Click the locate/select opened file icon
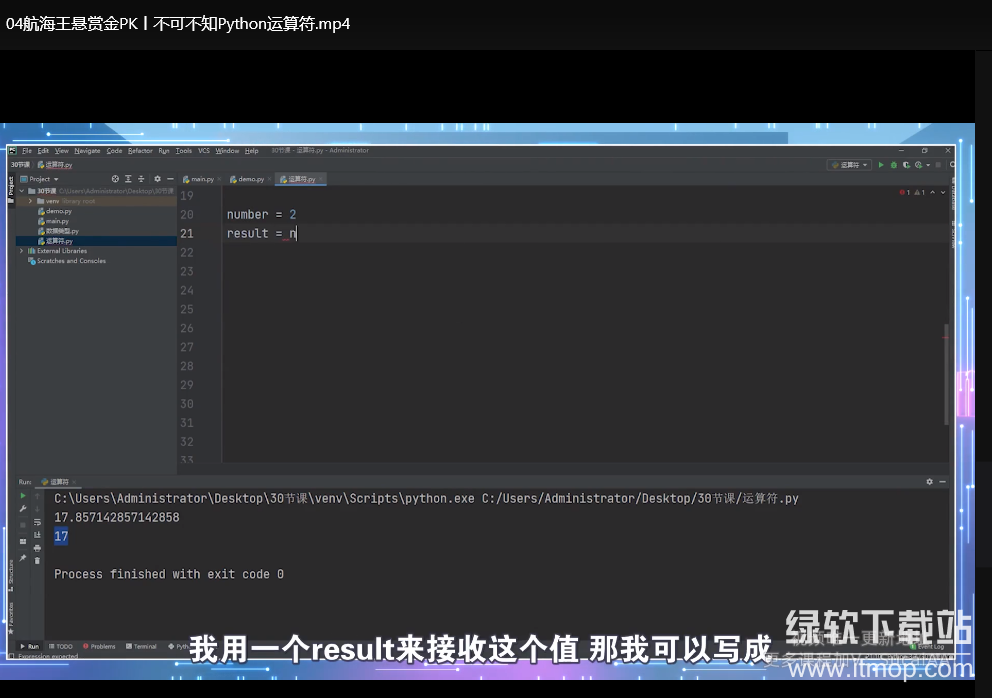992x698 pixels. click(115, 179)
